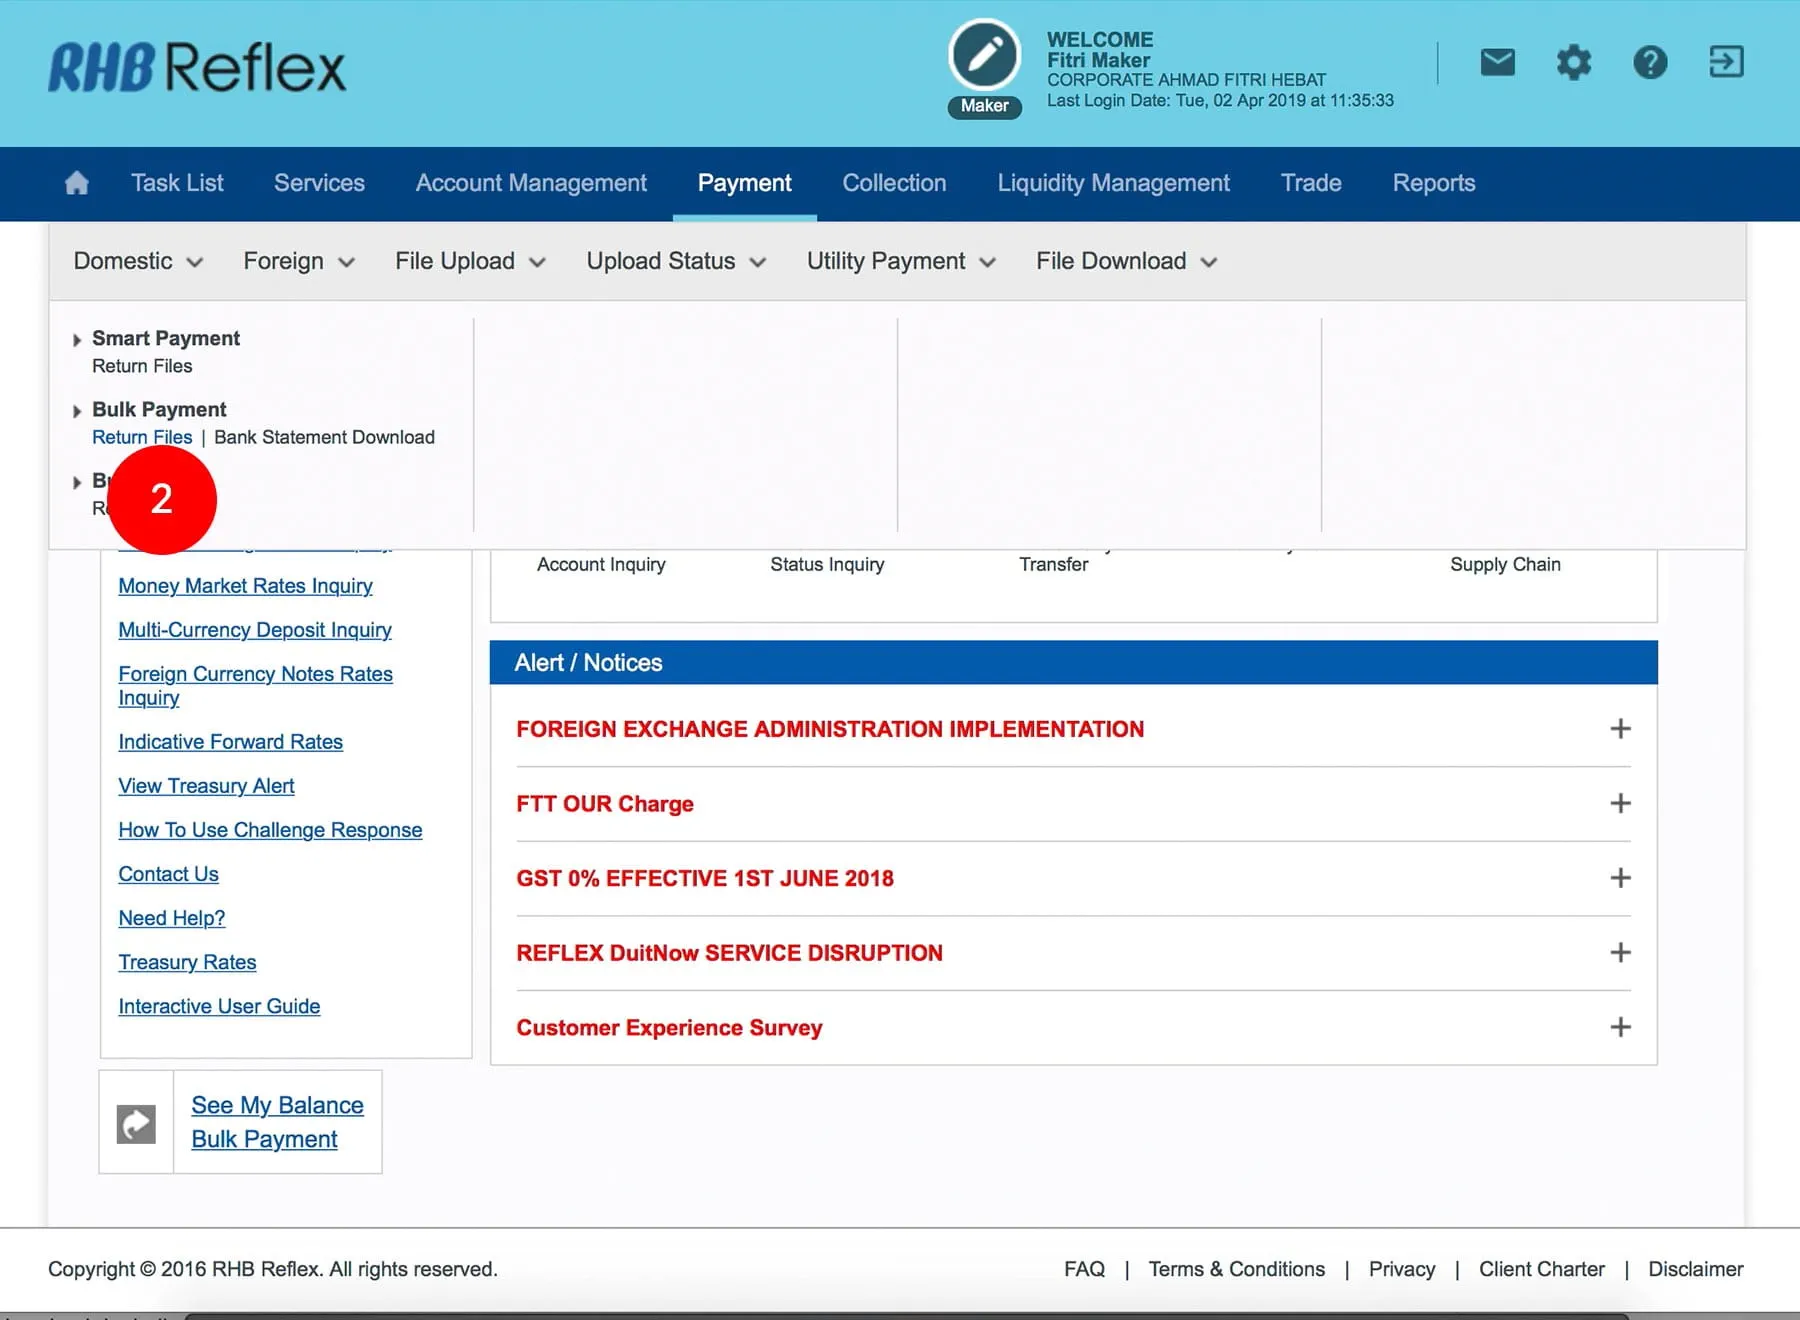
Task: Open the mail inbox envelope icon
Action: (x=1497, y=63)
